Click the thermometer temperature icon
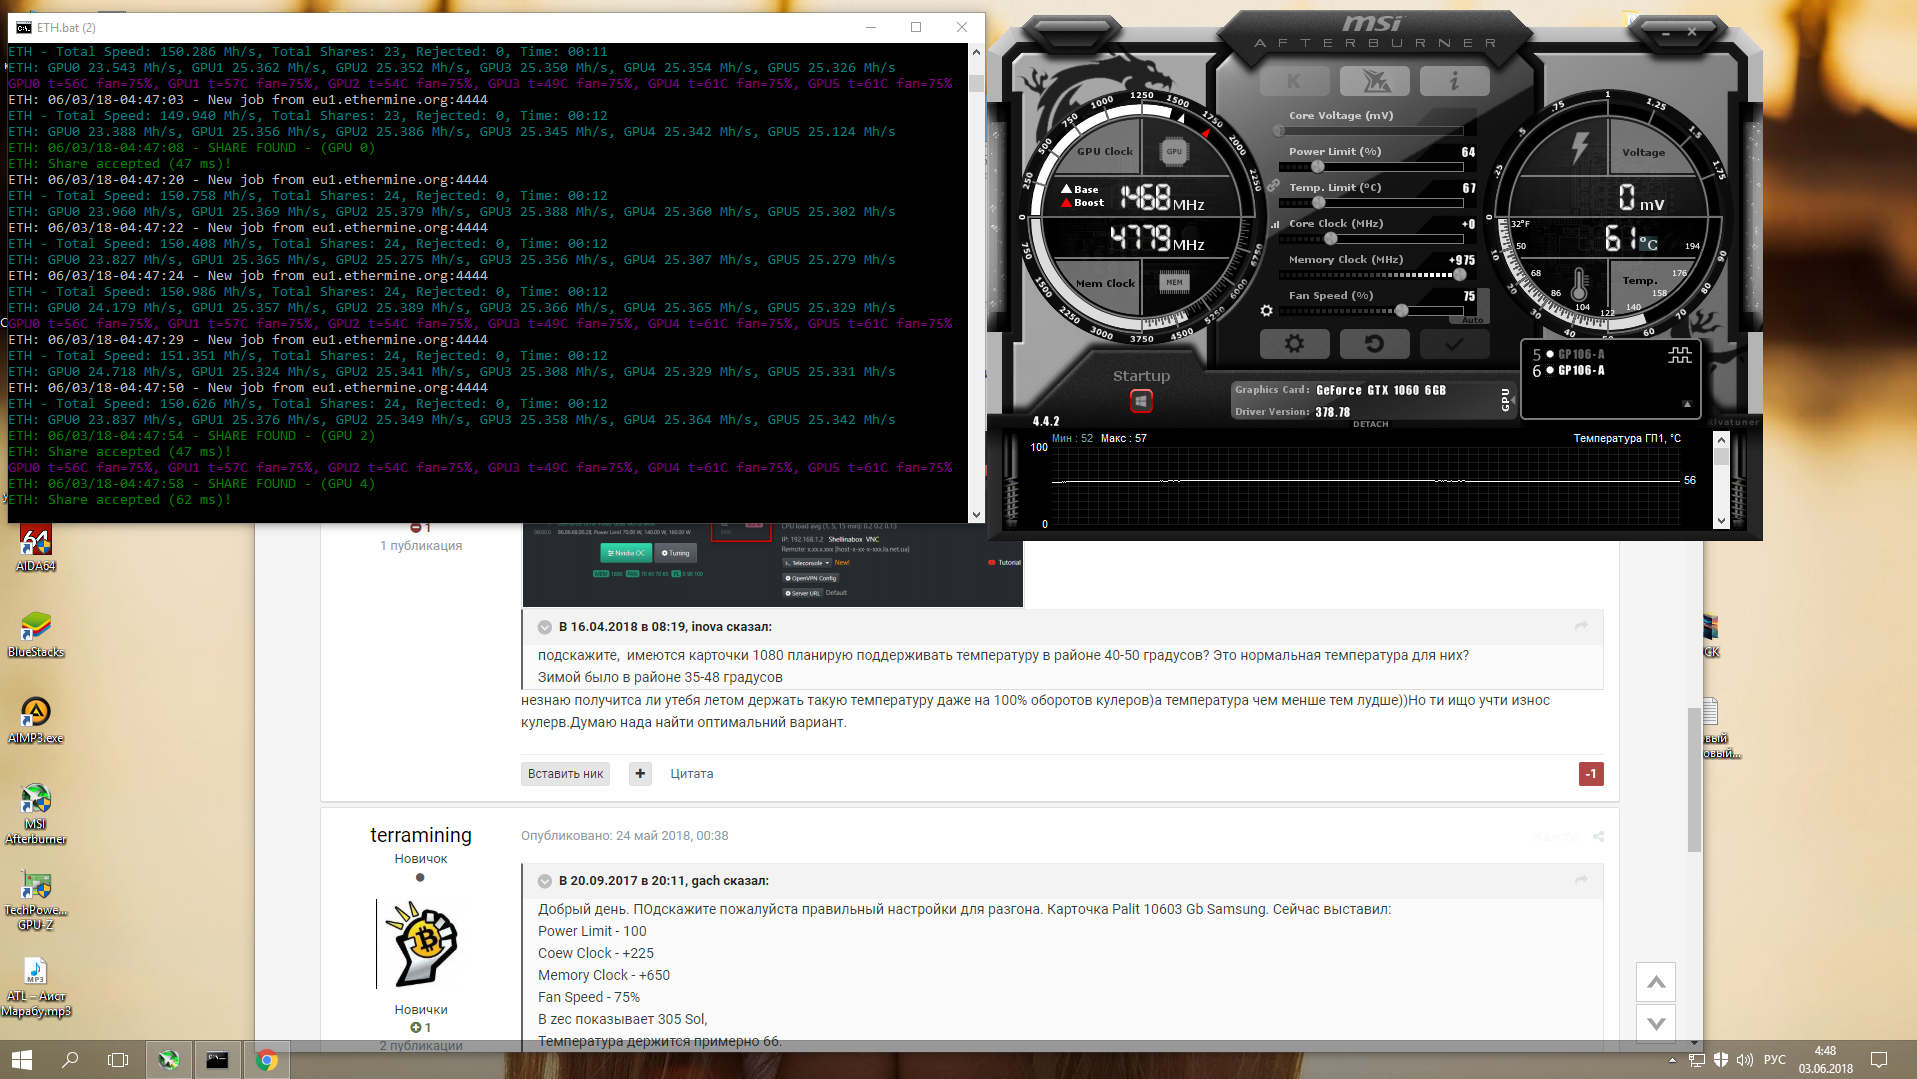The image size is (1917, 1079). coord(1578,283)
